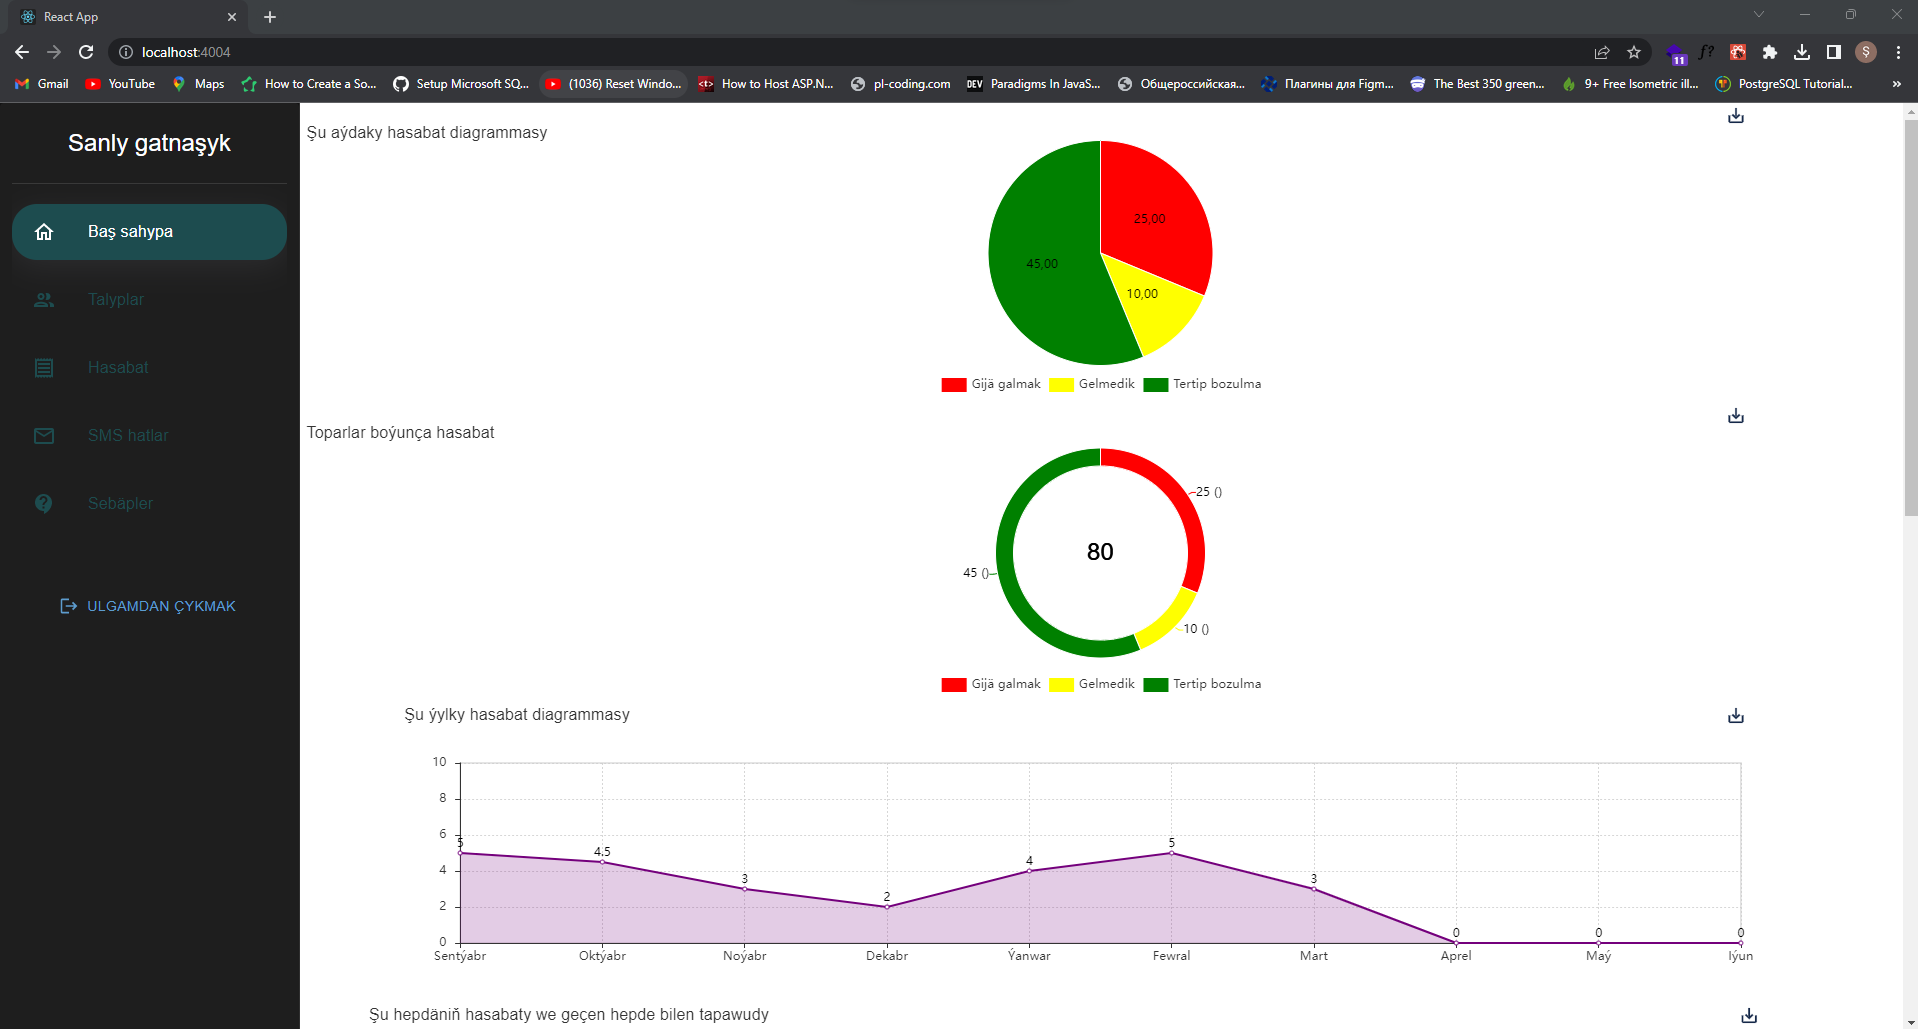Viewport: 1918px width, 1029px height.
Task: Toggle Gelmedik series in pie chart legend
Action: tap(1092, 384)
